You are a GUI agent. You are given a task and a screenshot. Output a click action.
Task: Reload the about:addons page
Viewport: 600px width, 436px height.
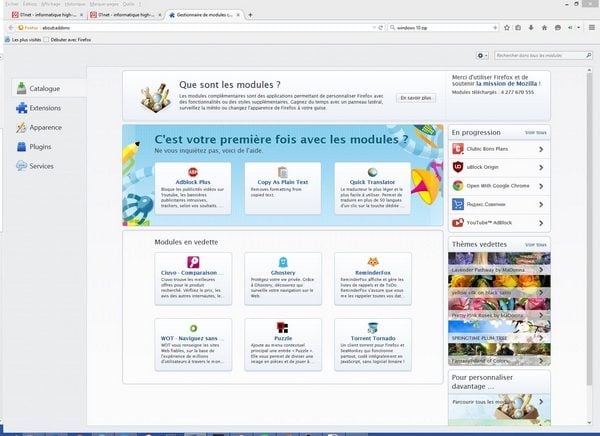tap(381, 28)
